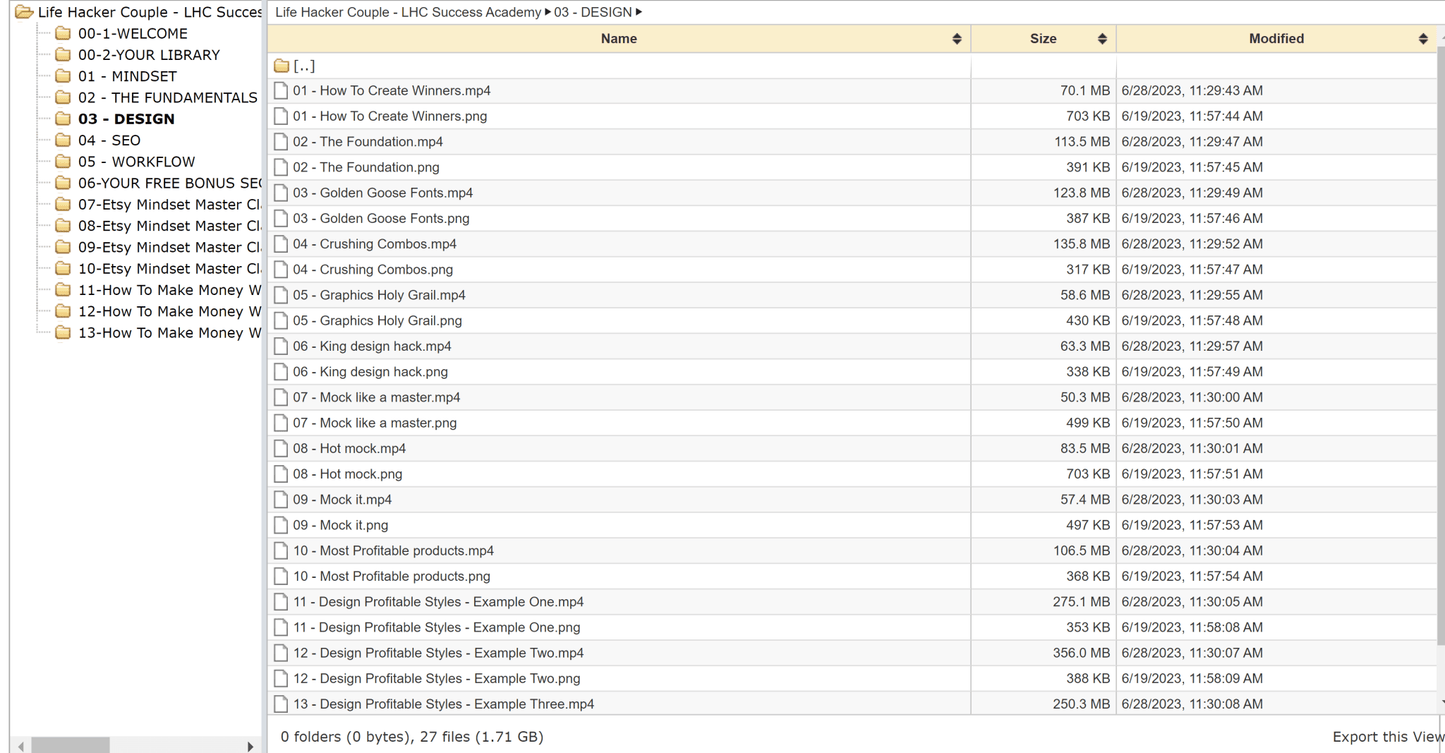The width and height of the screenshot is (1445, 753).
Task: Click file icon of 09 - Mock it.png
Action: [281, 525]
